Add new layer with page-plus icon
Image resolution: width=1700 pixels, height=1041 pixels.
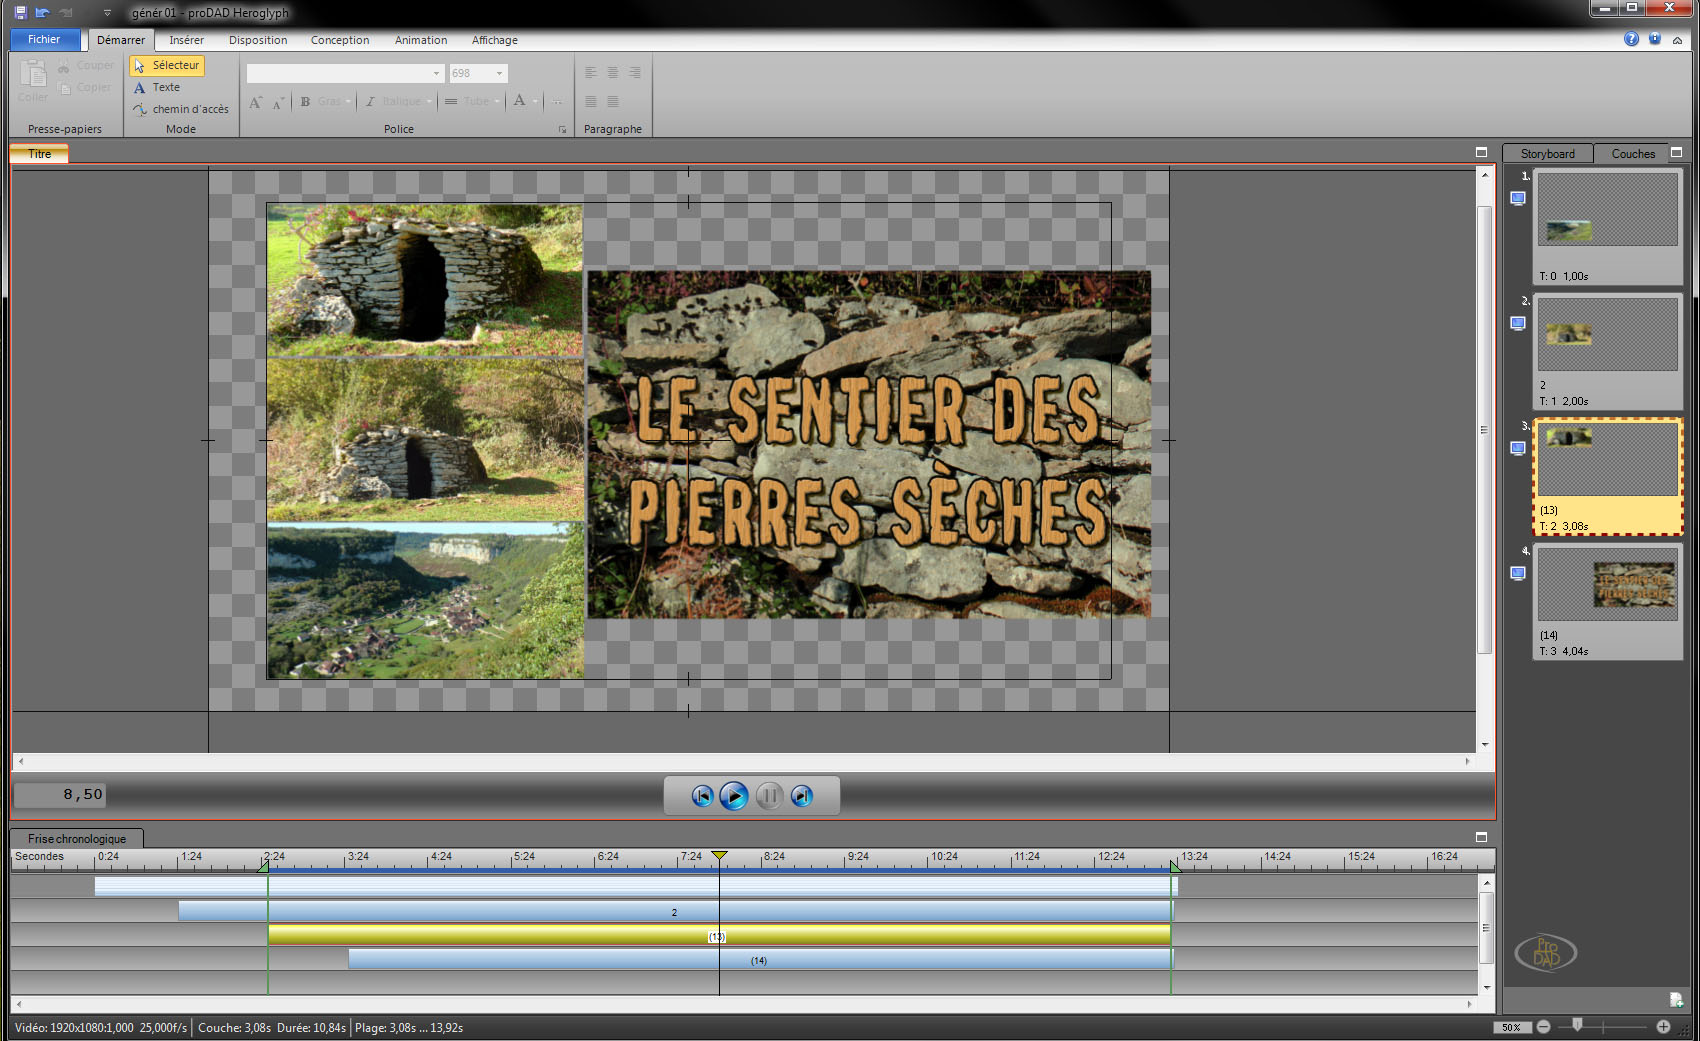click(1676, 999)
